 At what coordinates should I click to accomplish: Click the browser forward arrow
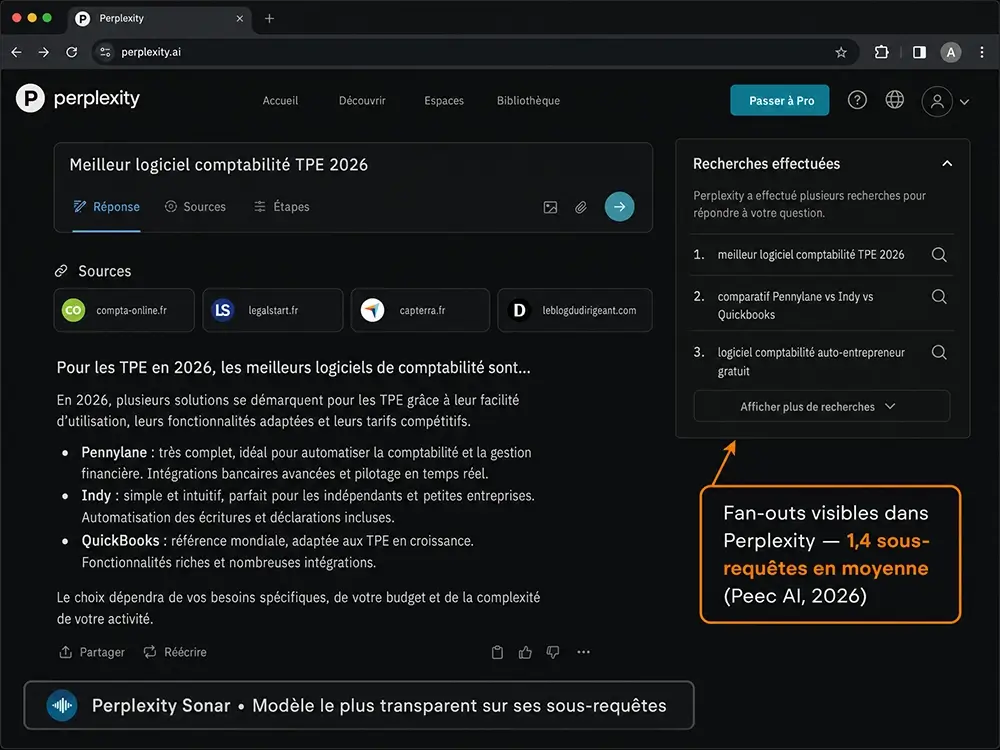[x=43, y=52]
